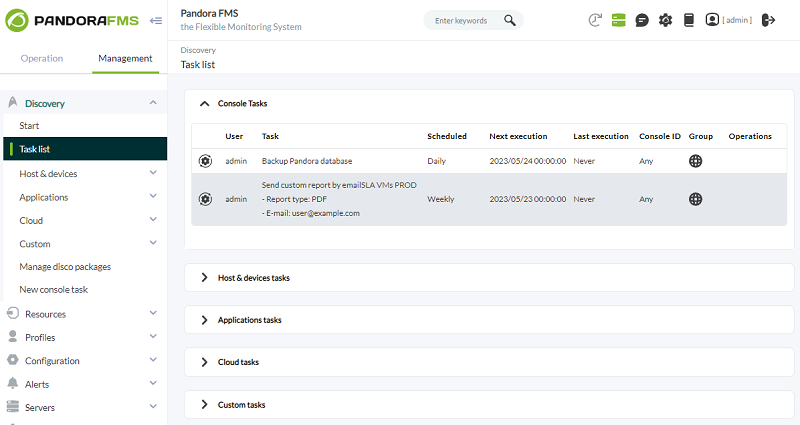Click the logout arrow icon
Image resolution: width=800 pixels, height=425 pixels.
tap(768, 20)
